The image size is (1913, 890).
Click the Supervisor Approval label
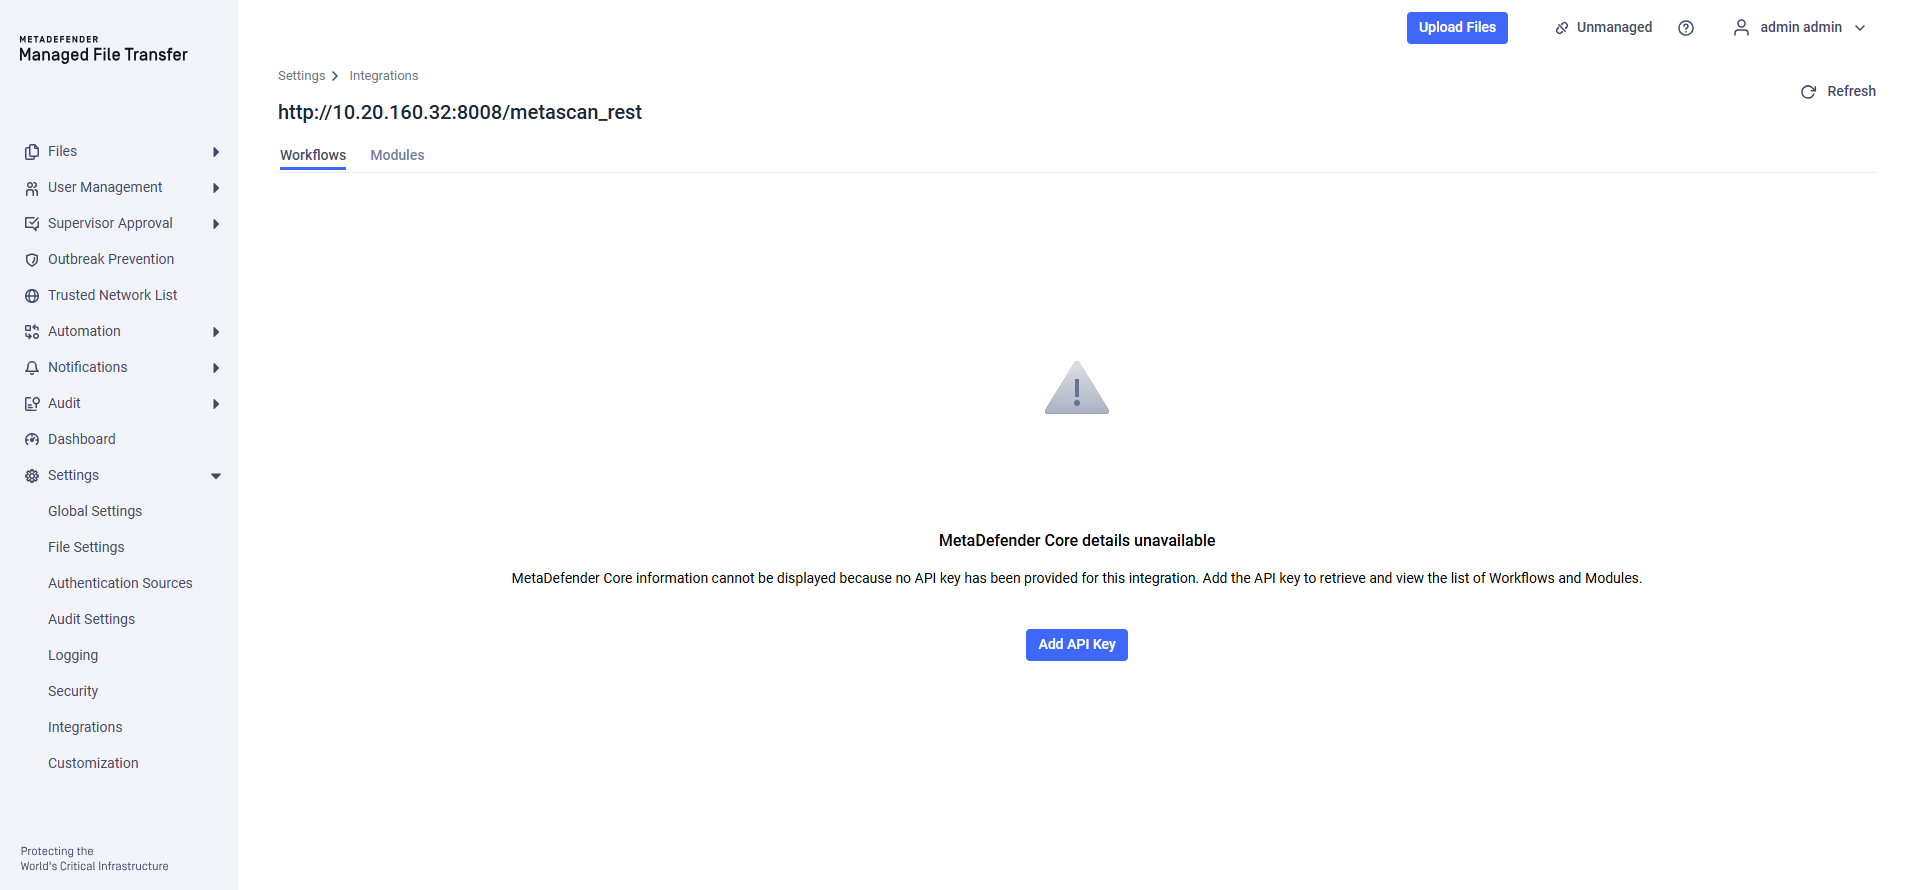coord(110,223)
